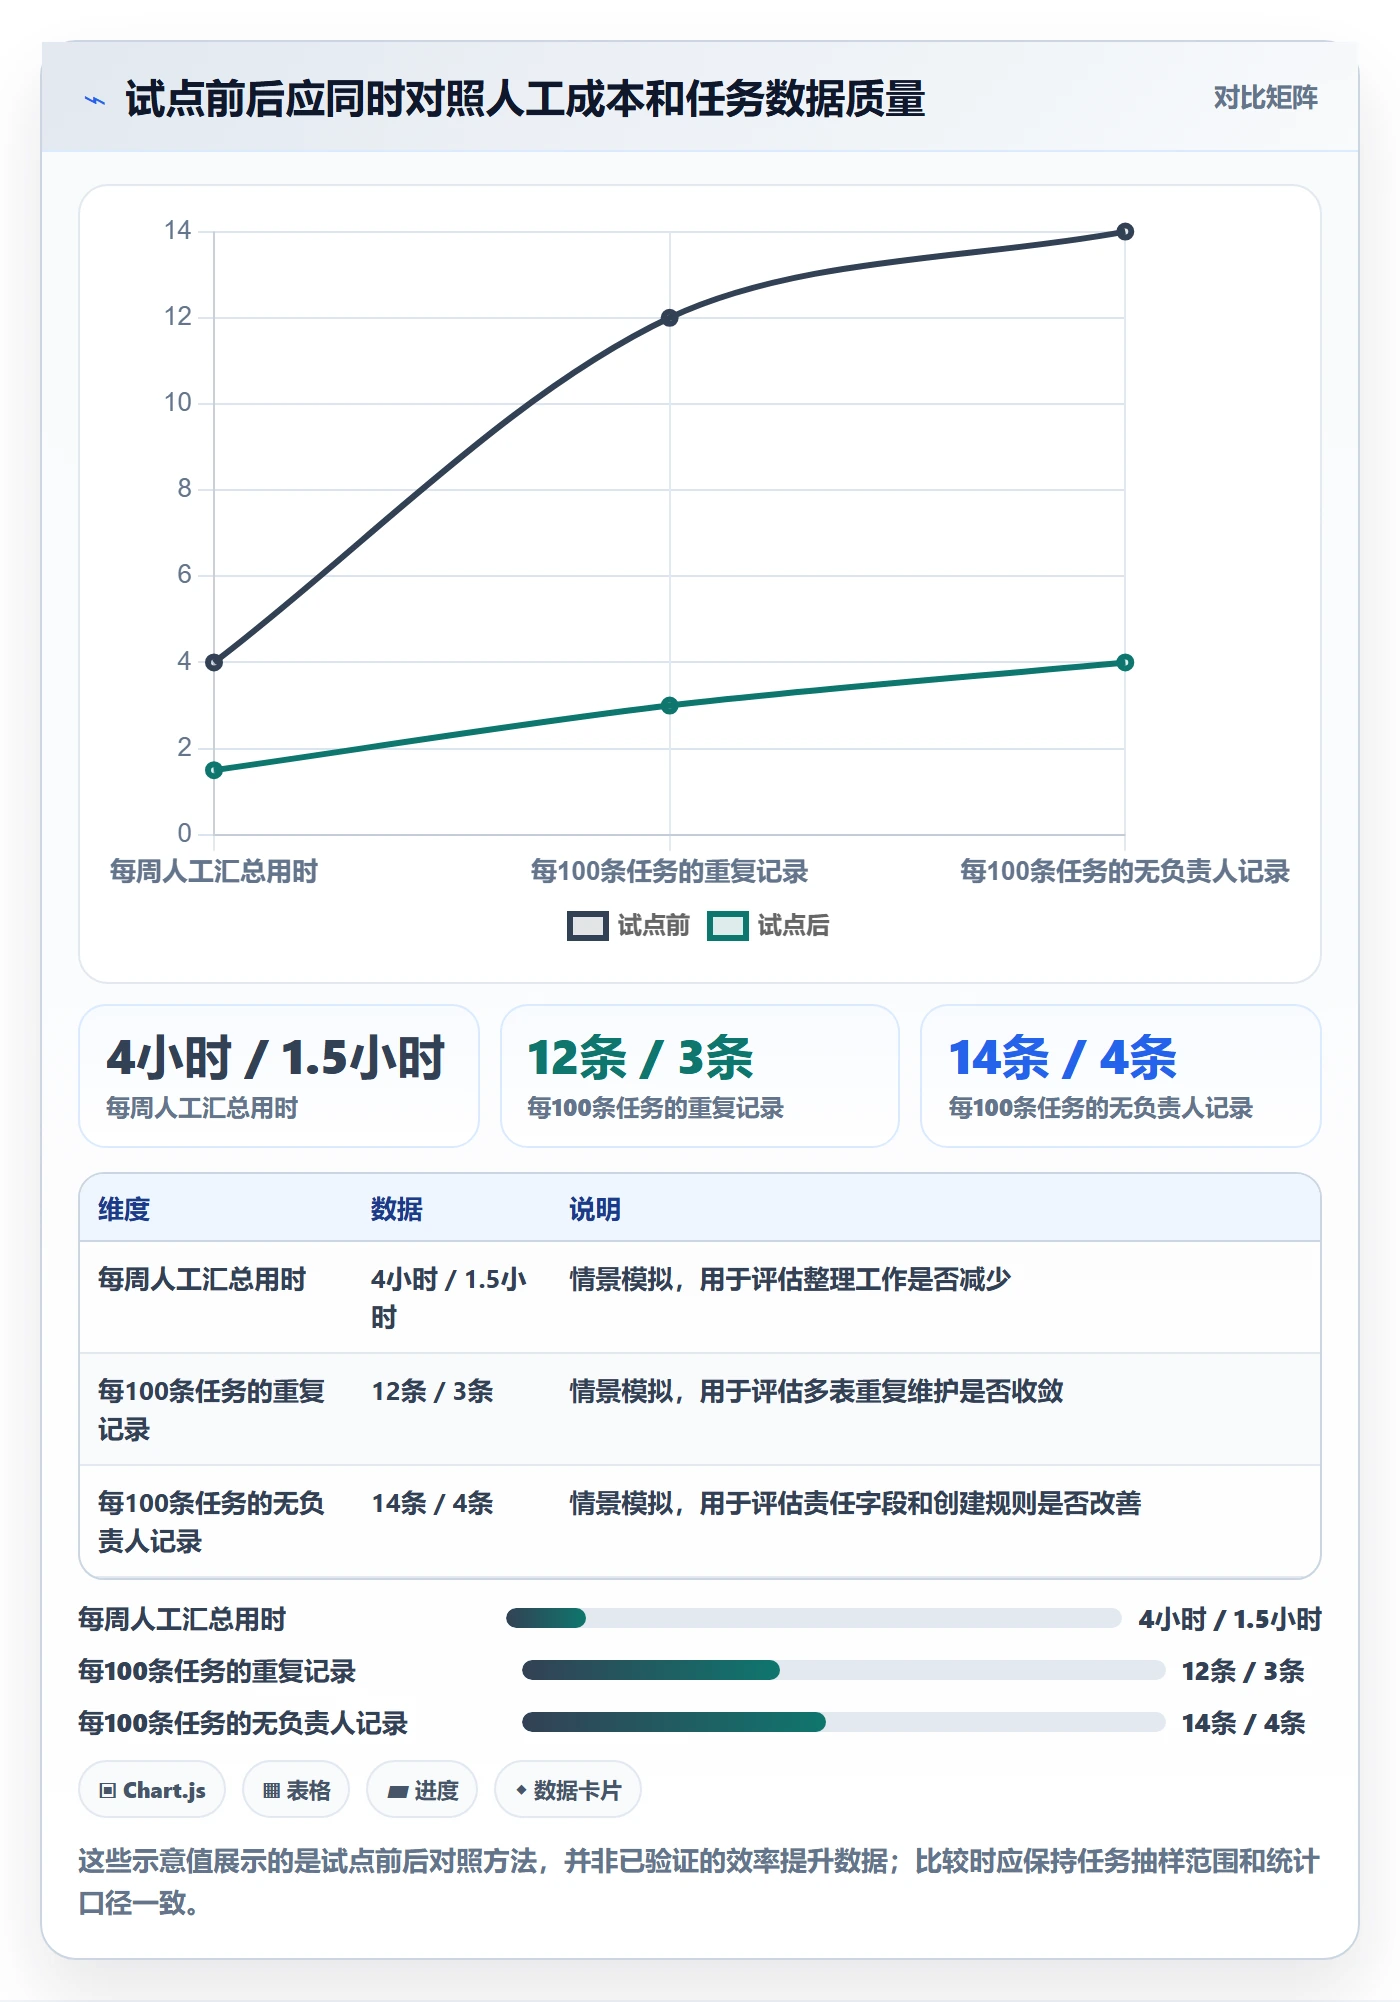Click the 试点后 data point at 3
This screenshot has height=2002, width=1400.
pyautogui.click(x=670, y=705)
